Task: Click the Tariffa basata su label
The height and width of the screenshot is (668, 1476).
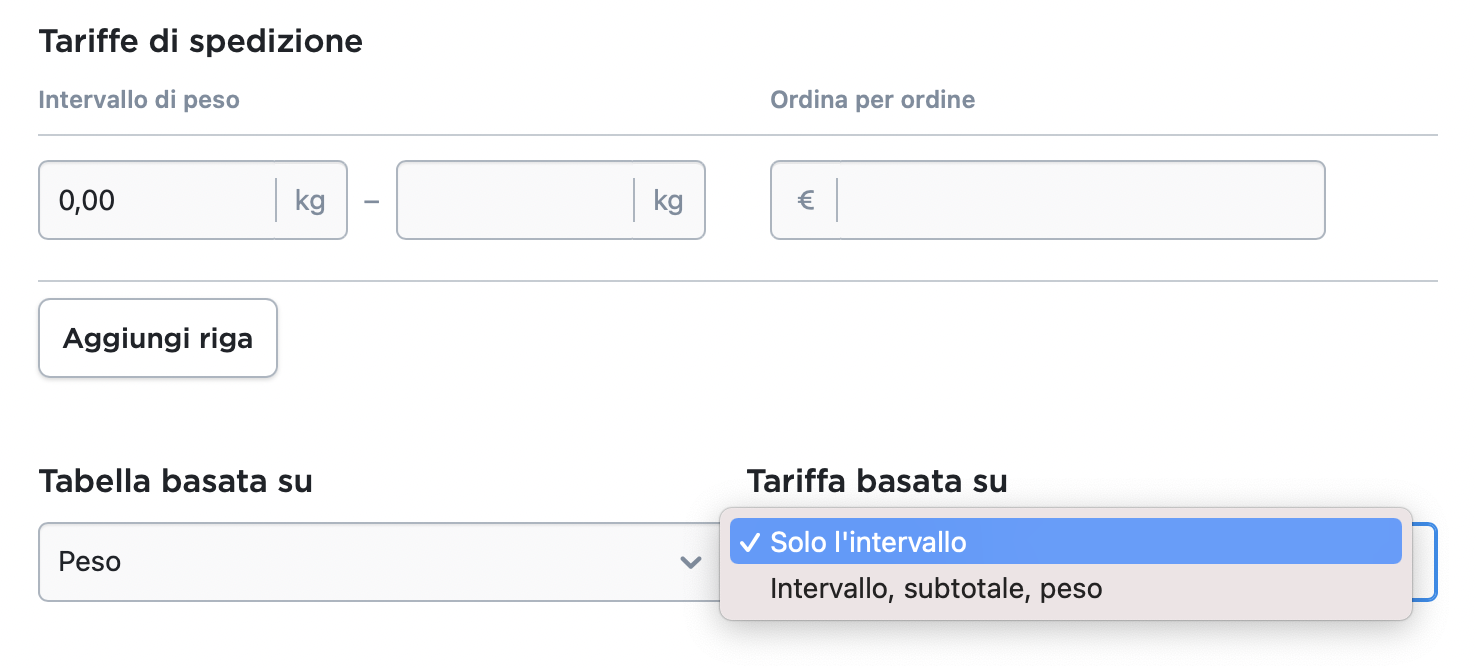Action: [877, 482]
